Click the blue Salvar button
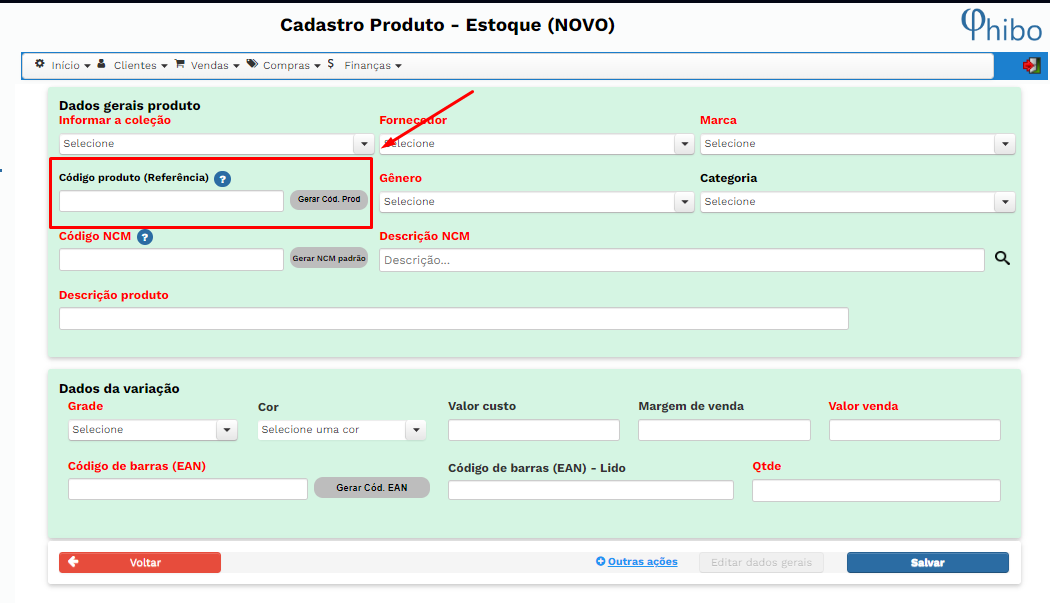Image resolution: width=1050 pixels, height=603 pixels. tap(927, 563)
